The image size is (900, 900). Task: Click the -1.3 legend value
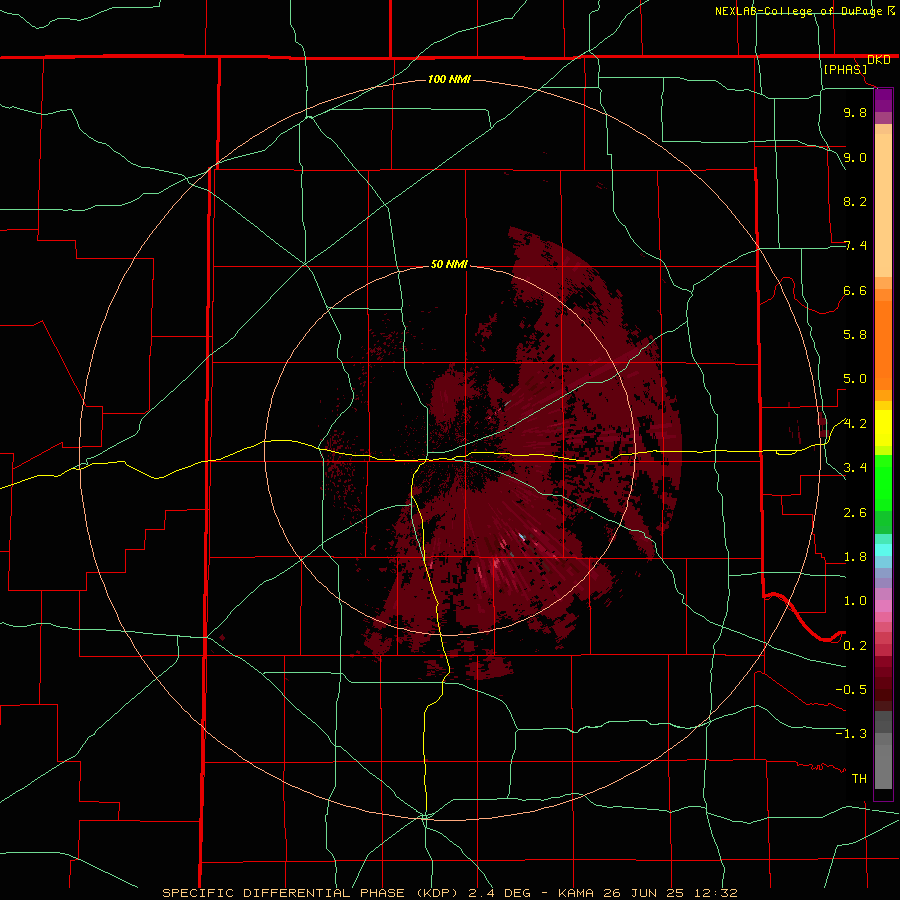pyautogui.click(x=851, y=734)
